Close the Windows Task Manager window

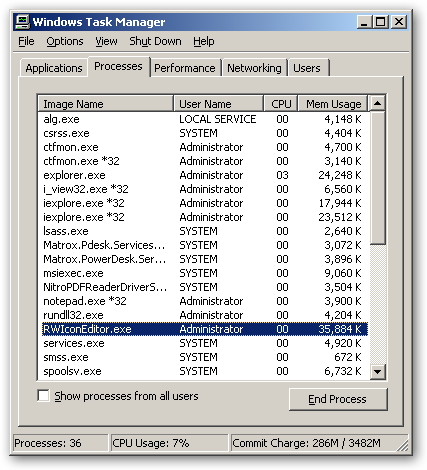click(x=399, y=22)
